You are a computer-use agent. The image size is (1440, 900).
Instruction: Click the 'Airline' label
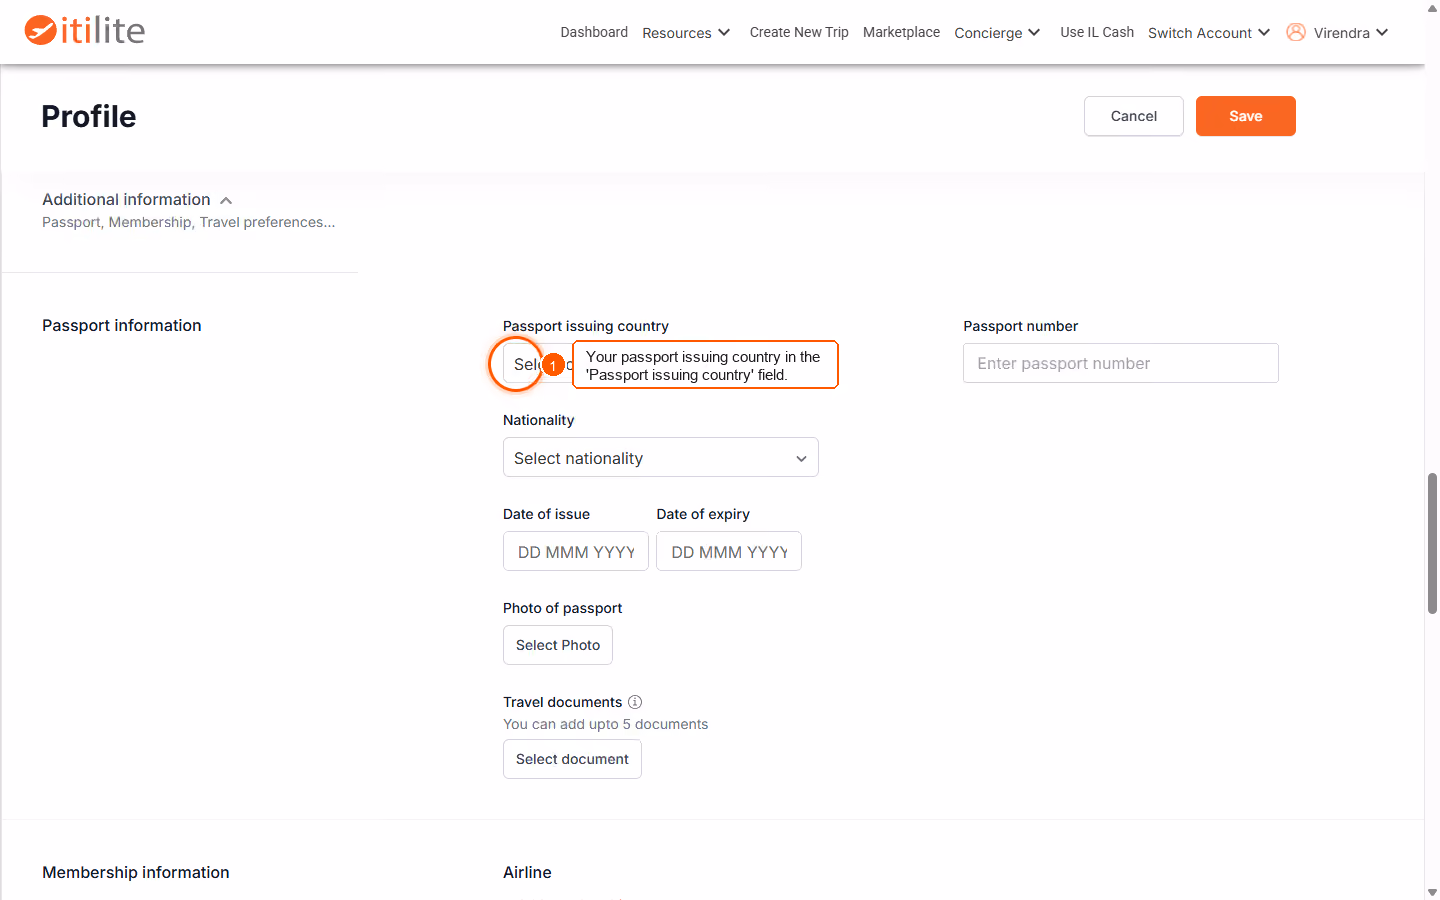click(x=527, y=873)
